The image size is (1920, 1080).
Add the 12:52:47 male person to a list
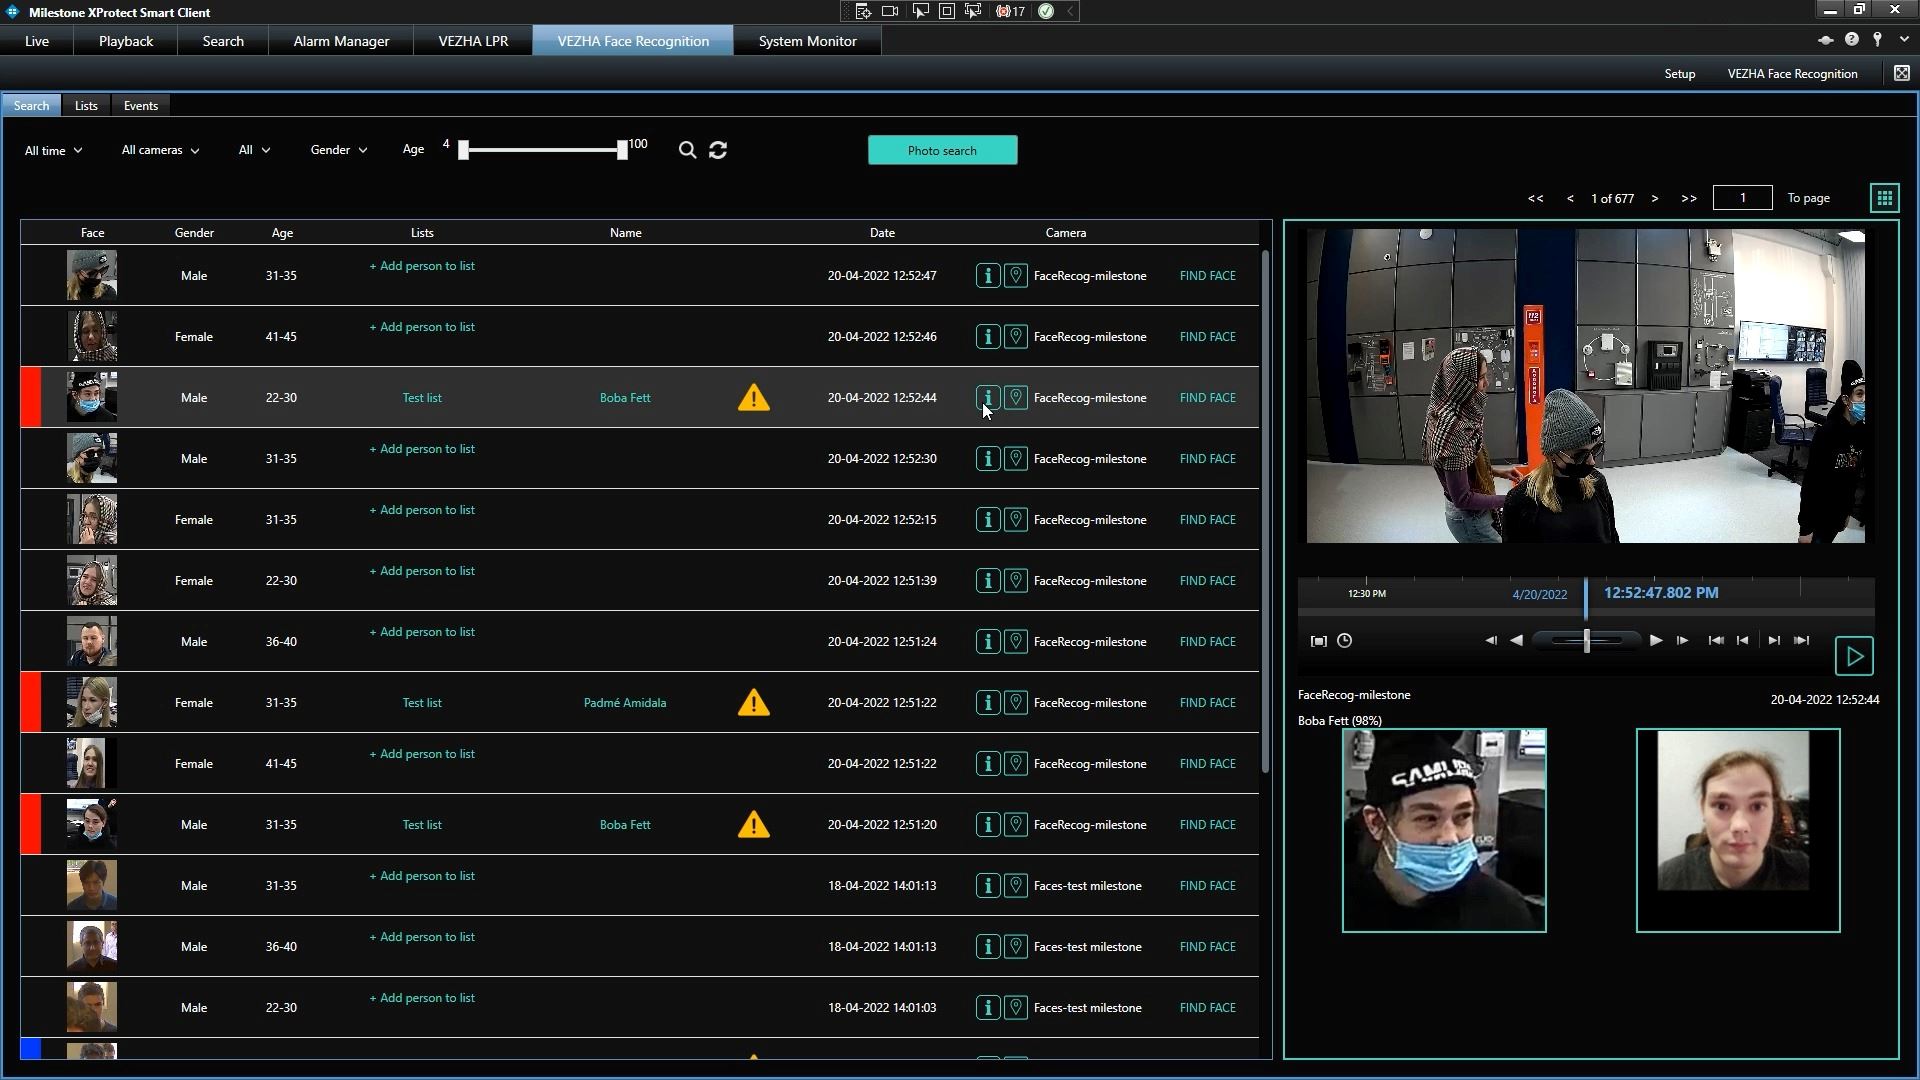[422, 266]
